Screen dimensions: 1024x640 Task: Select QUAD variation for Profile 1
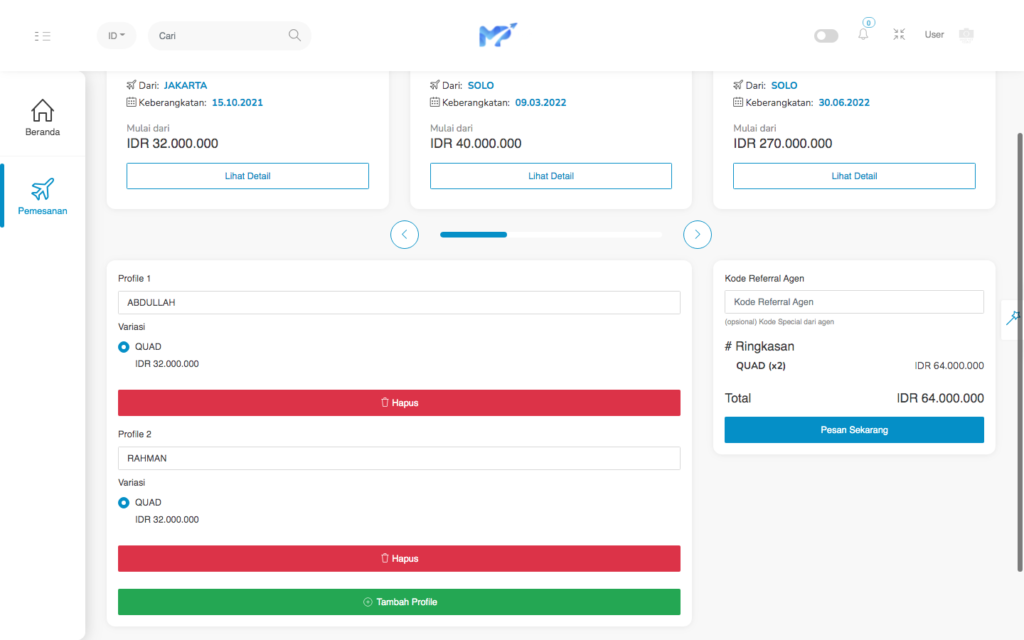coord(124,347)
